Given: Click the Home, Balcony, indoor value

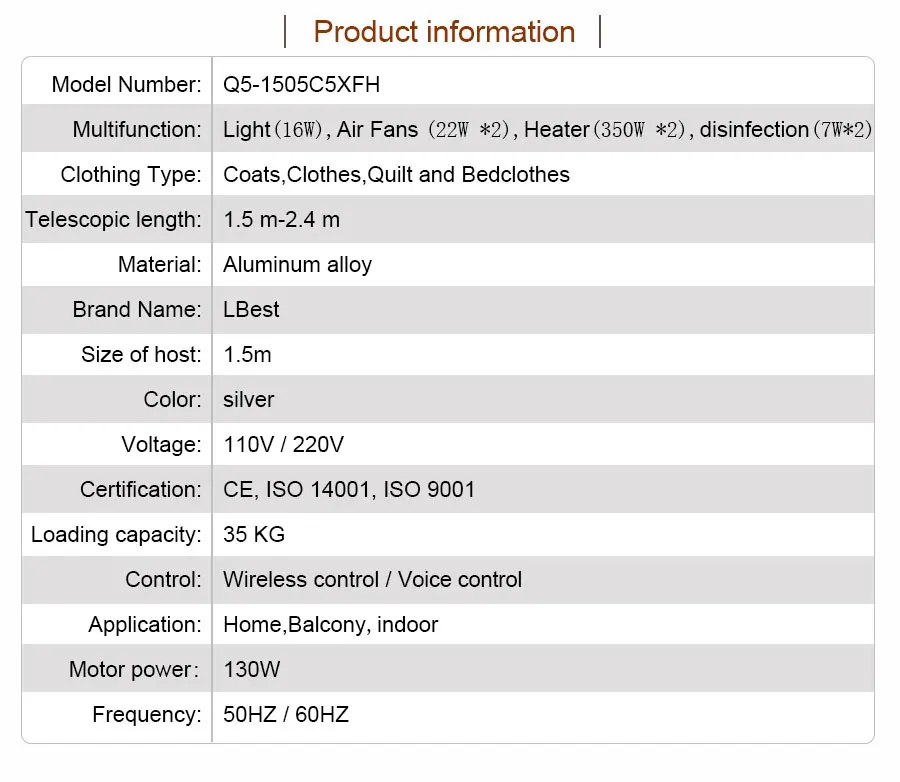Looking at the screenshot, I should point(330,624).
